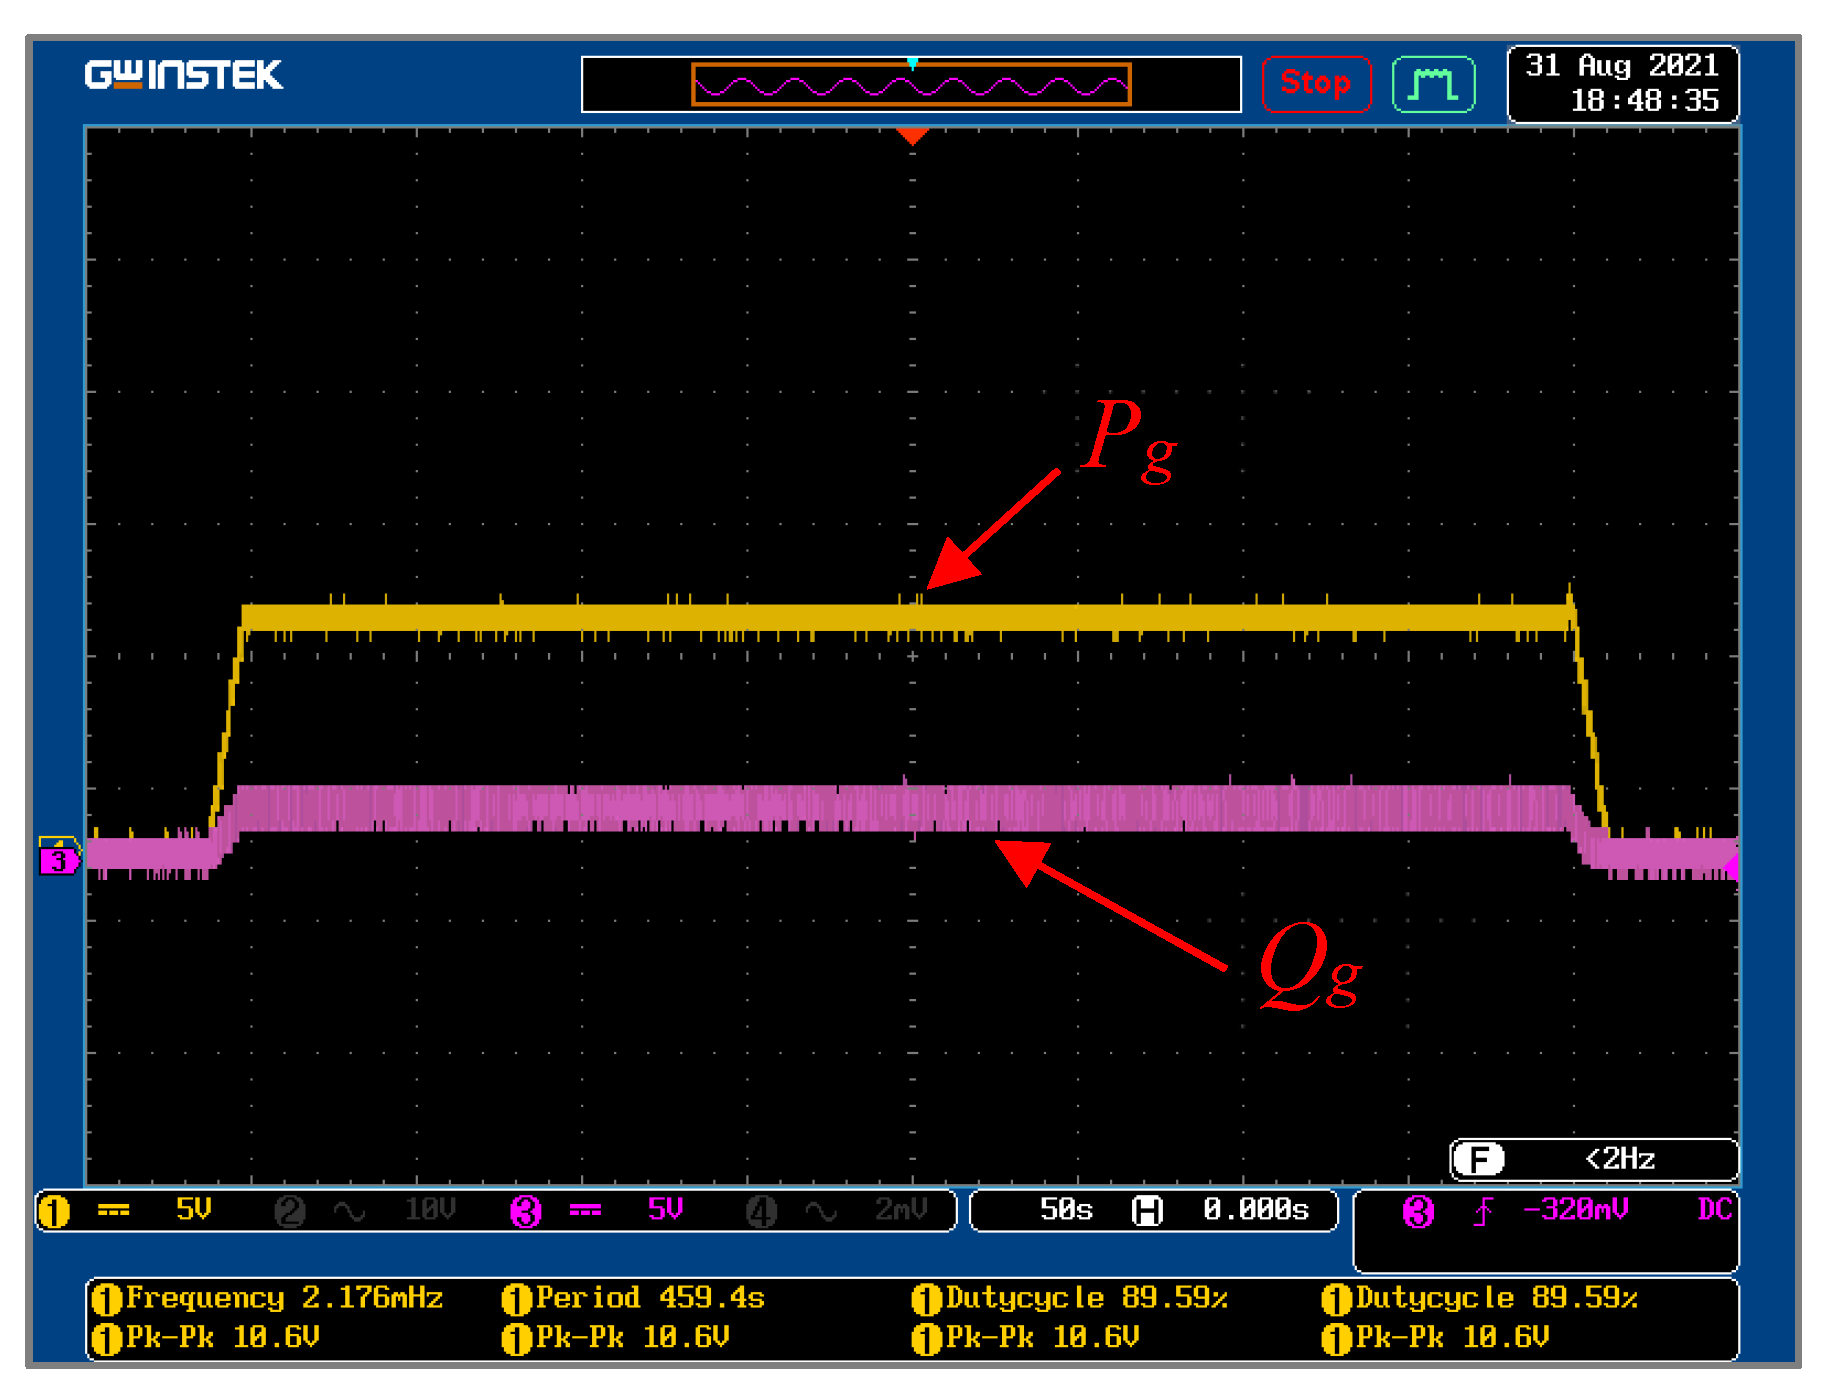
Task: Click the date and time display
Action: tap(1622, 84)
